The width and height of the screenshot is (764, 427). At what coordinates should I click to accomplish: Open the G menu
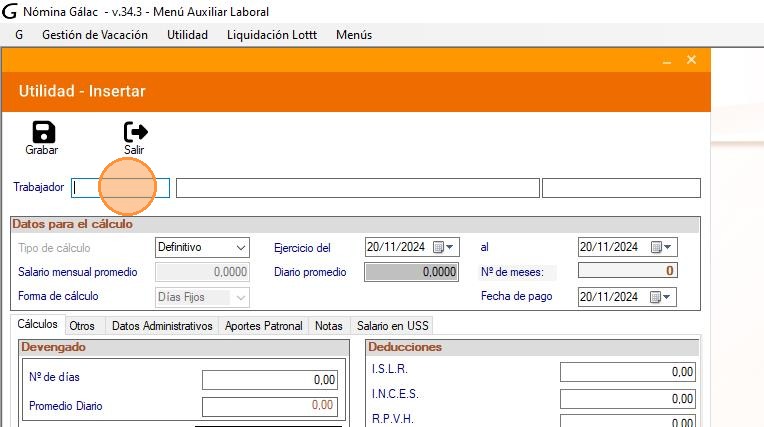click(x=19, y=35)
